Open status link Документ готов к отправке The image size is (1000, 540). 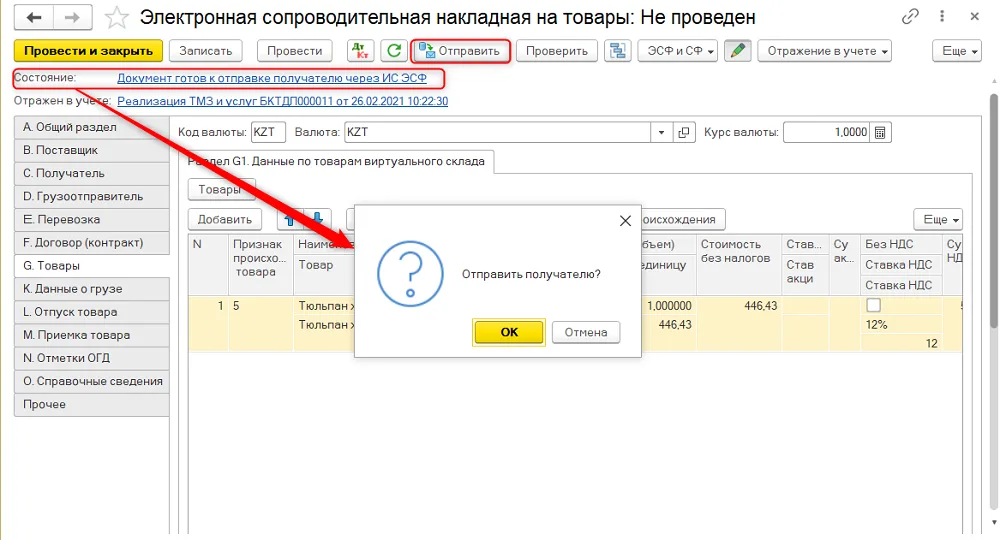[272, 78]
